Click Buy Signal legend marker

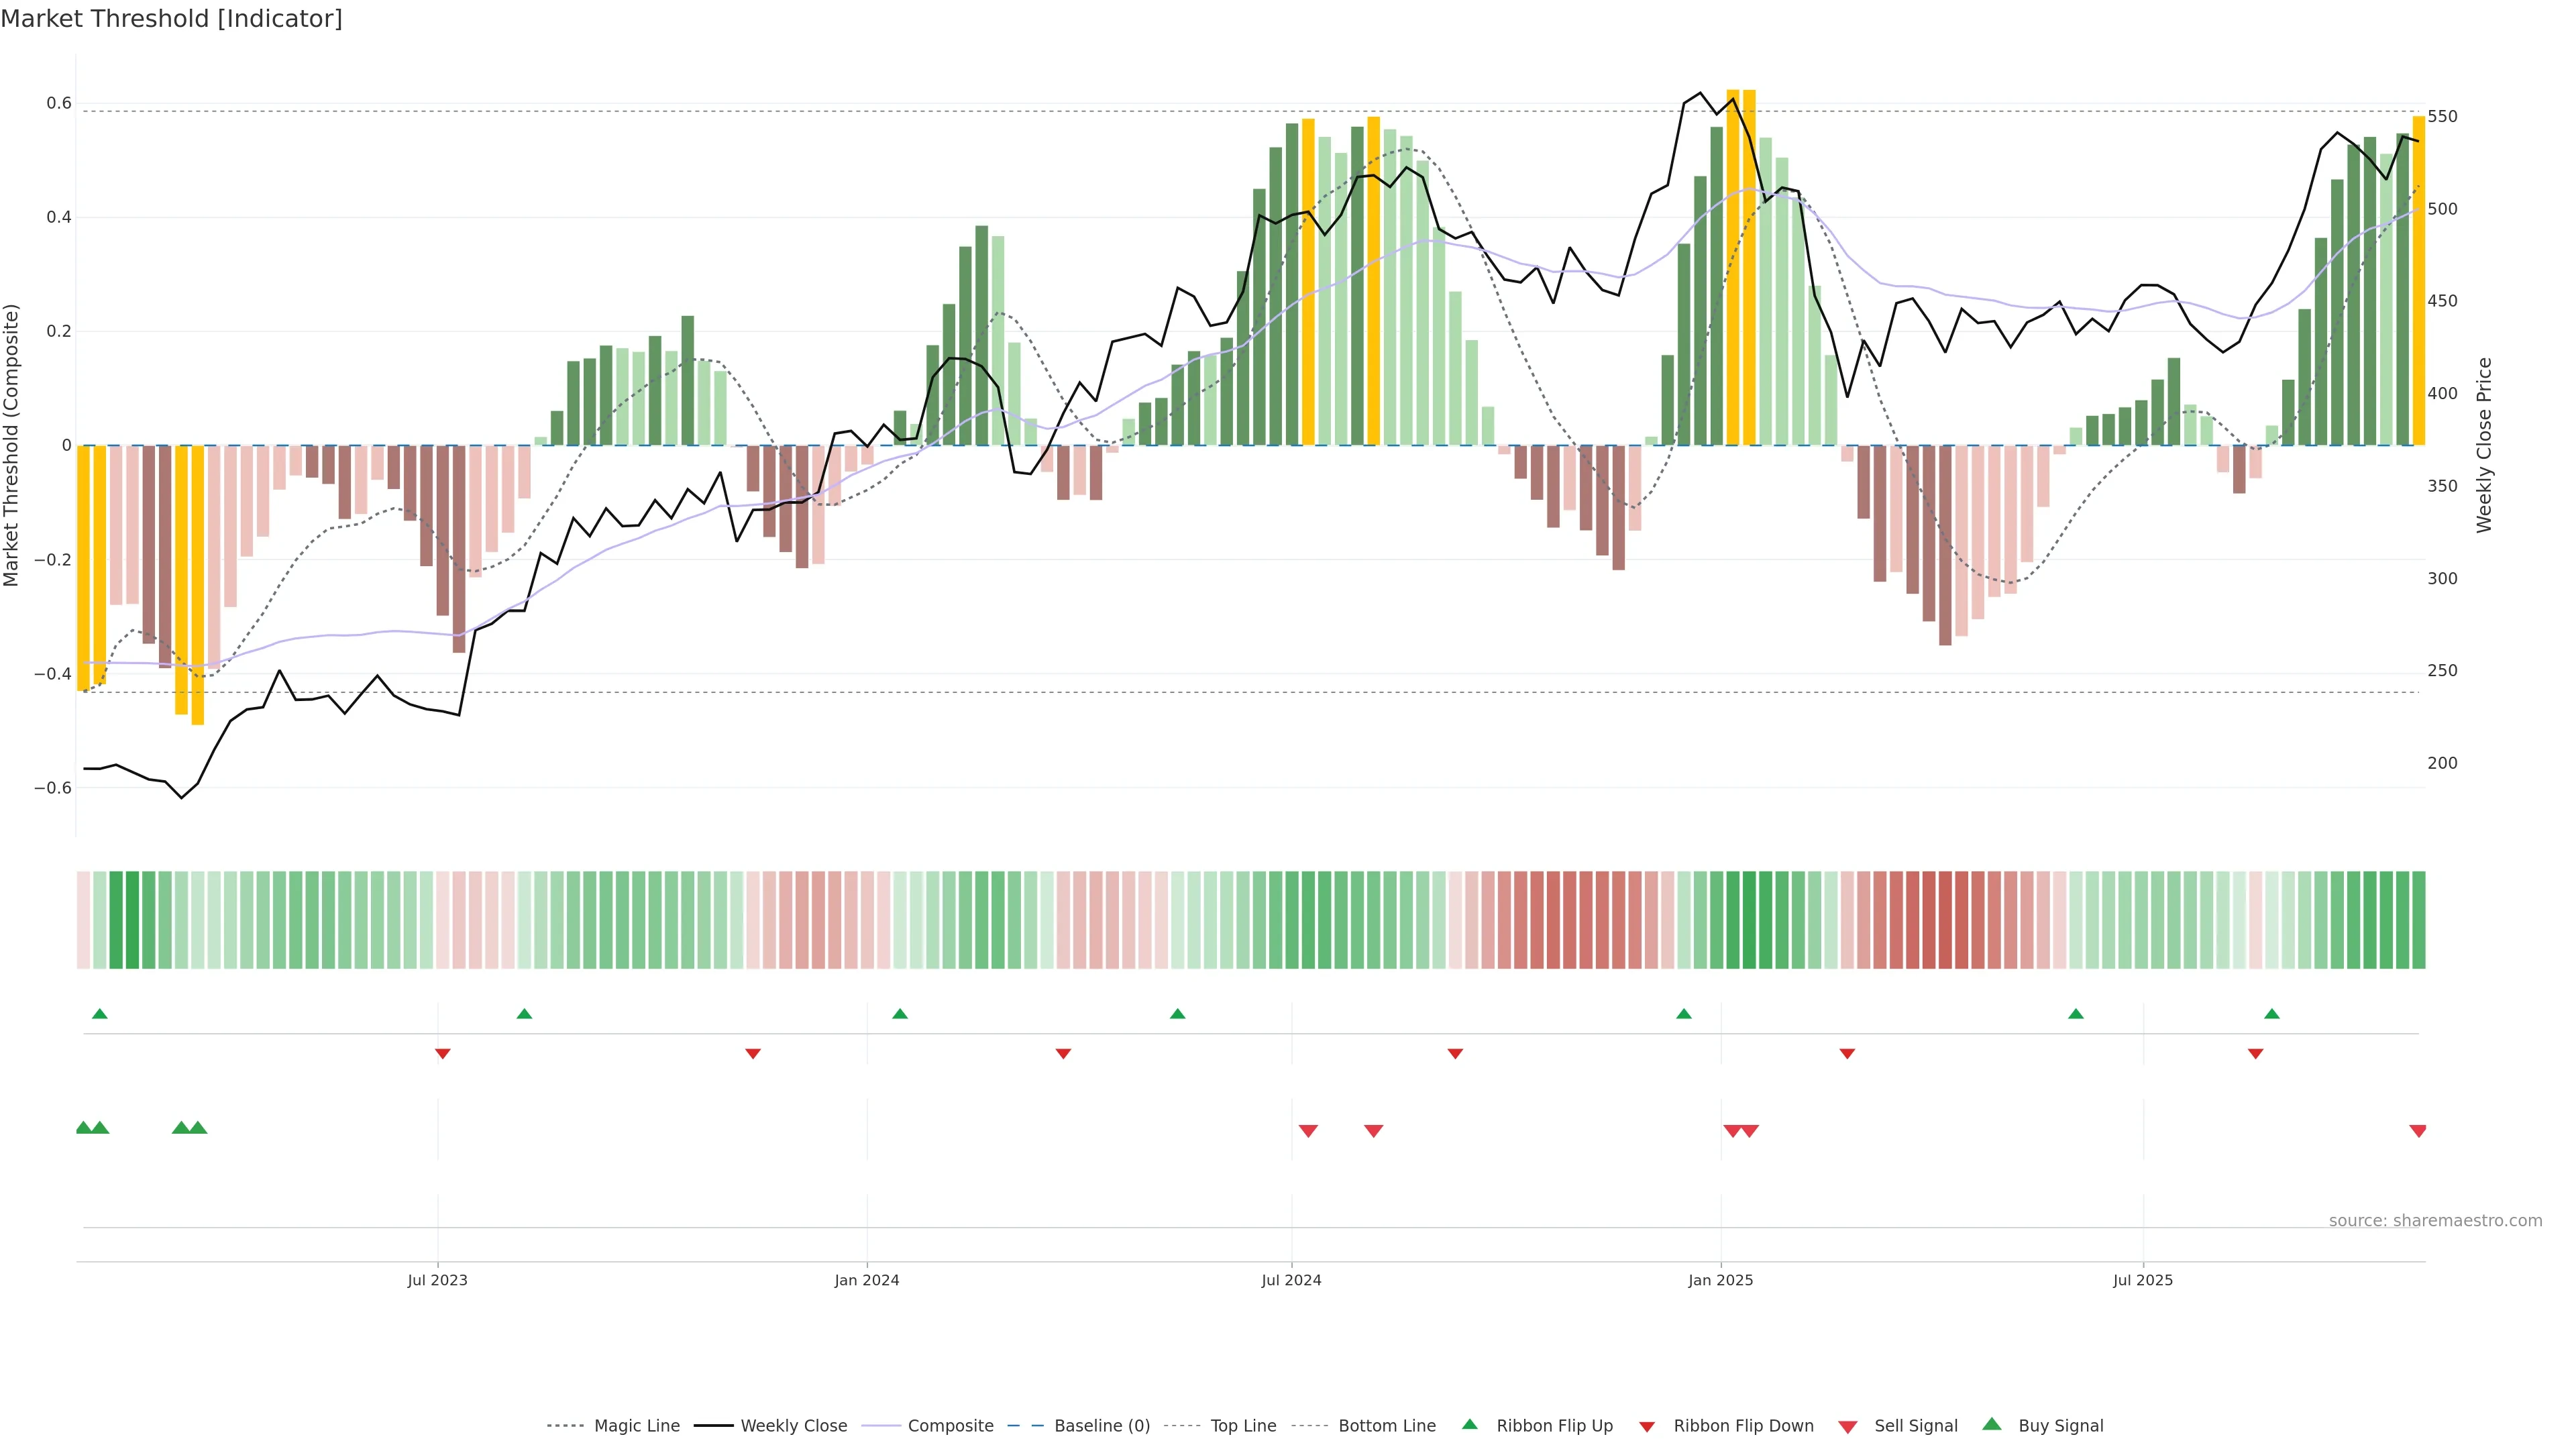[x=1992, y=1425]
